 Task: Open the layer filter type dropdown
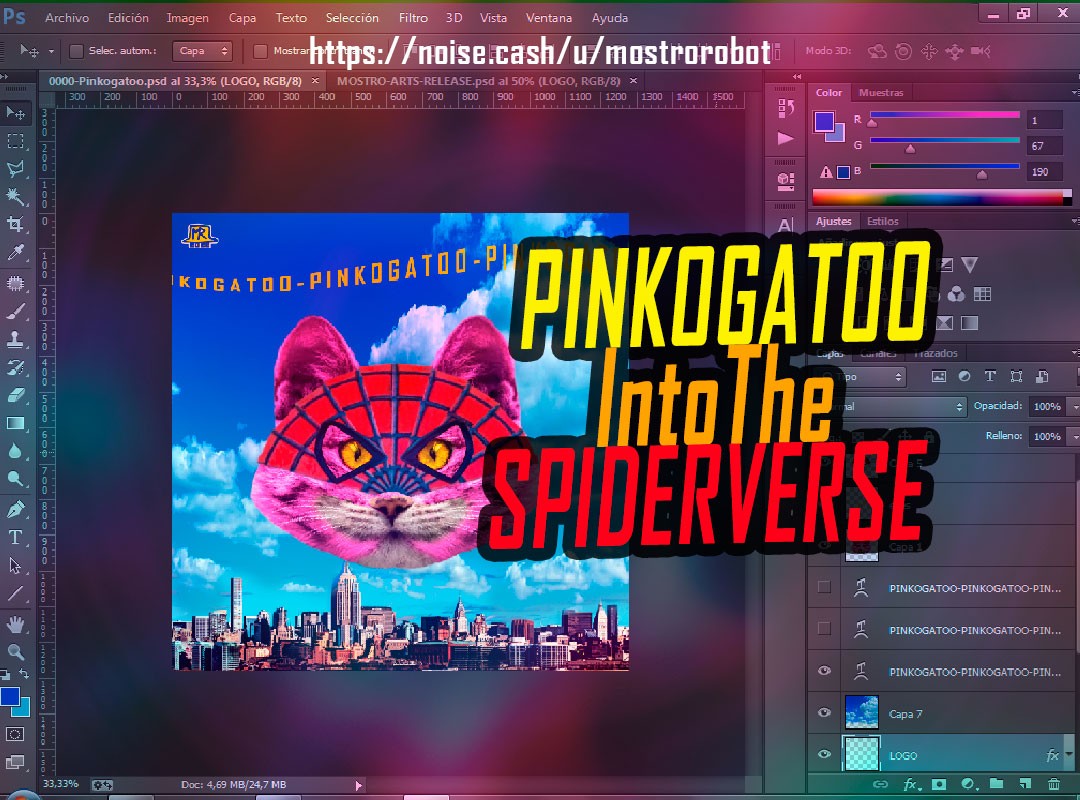(x=860, y=377)
